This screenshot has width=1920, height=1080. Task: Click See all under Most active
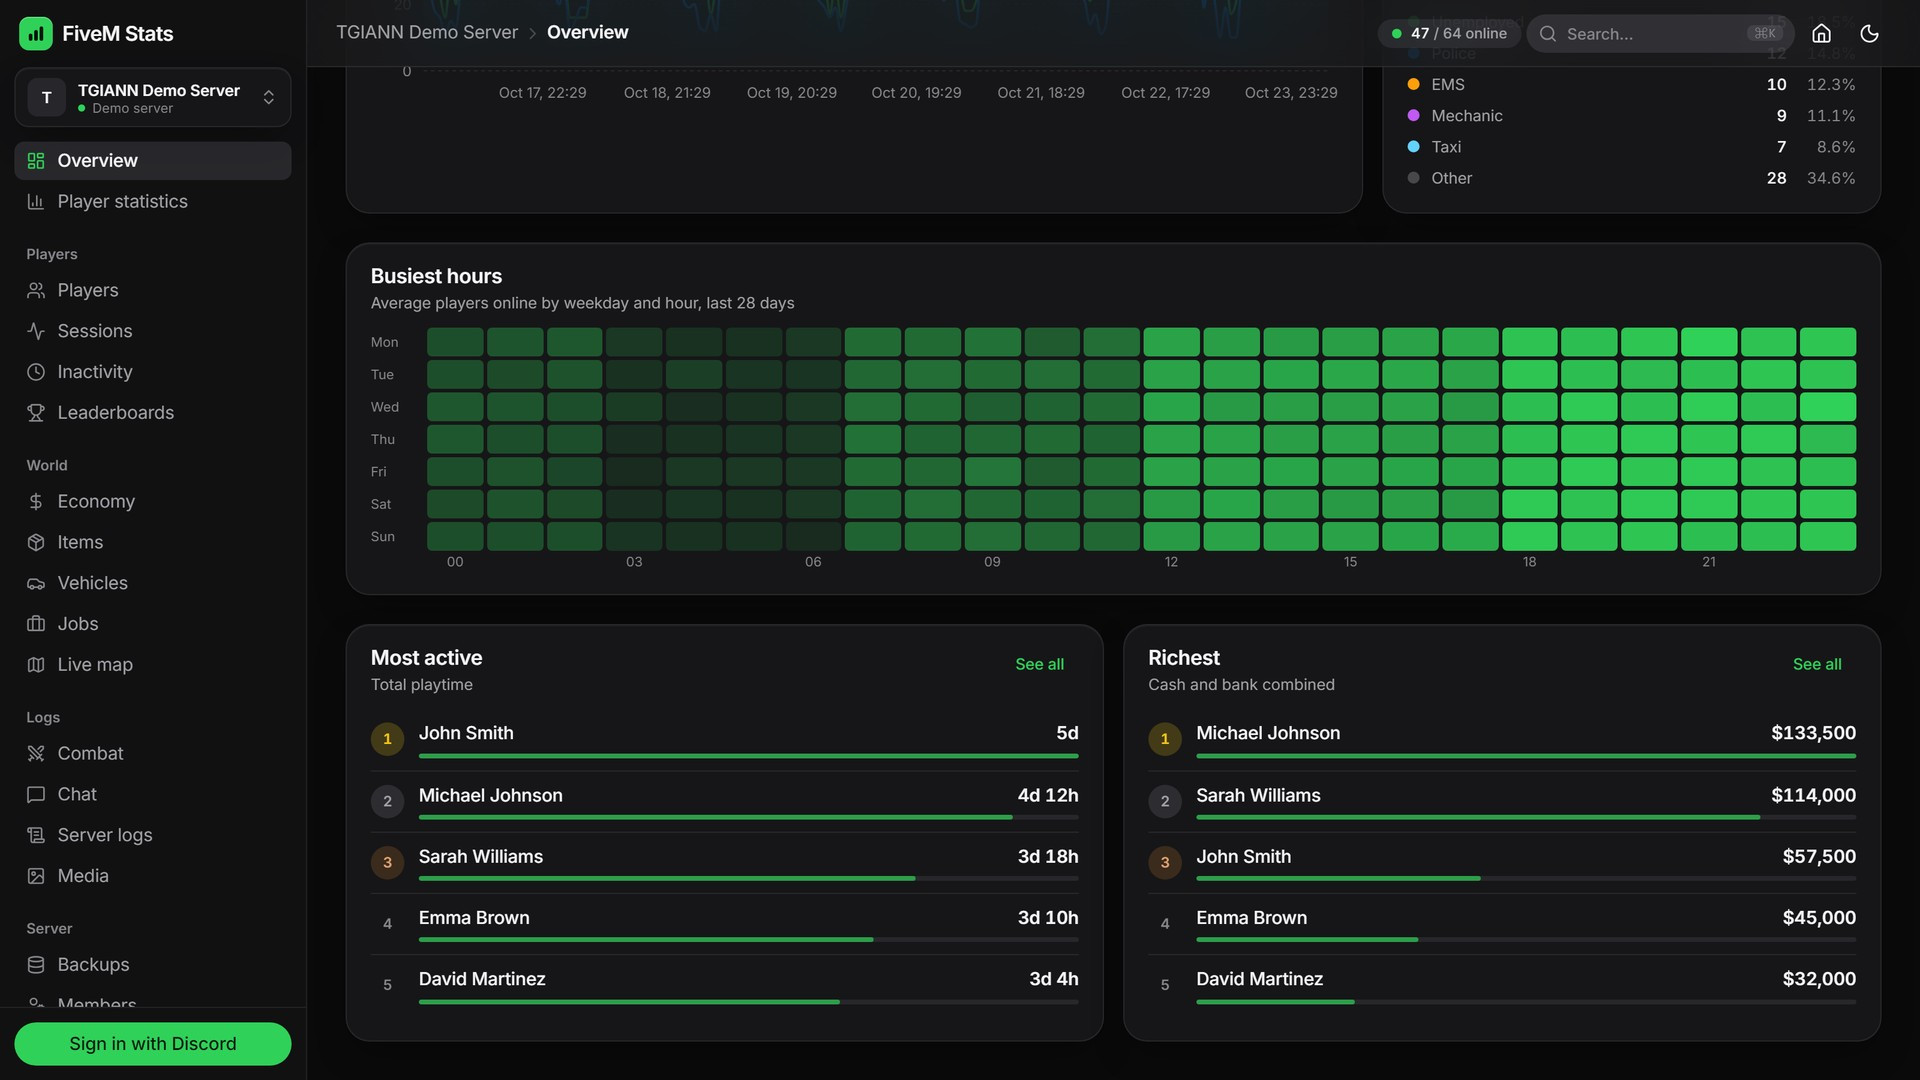pos(1039,664)
